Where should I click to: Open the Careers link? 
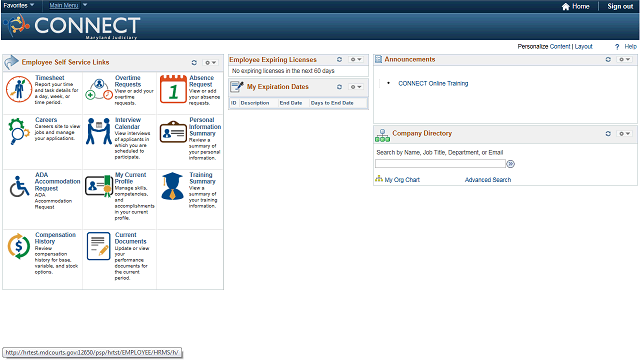46,120
